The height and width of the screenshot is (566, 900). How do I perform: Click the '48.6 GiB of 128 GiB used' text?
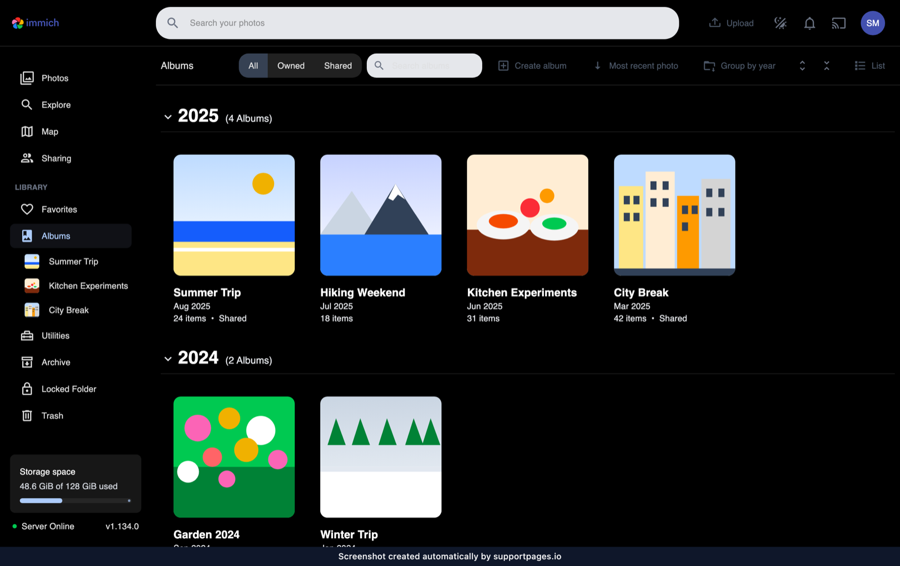pos(68,486)
